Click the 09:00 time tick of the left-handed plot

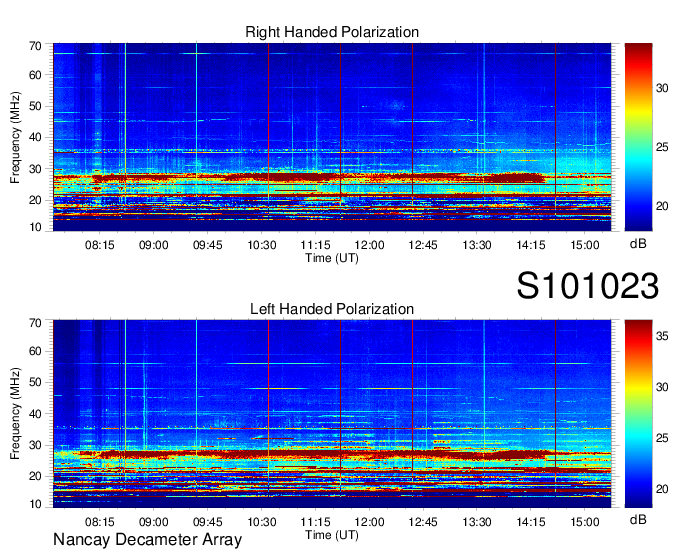tap(154, 522)
